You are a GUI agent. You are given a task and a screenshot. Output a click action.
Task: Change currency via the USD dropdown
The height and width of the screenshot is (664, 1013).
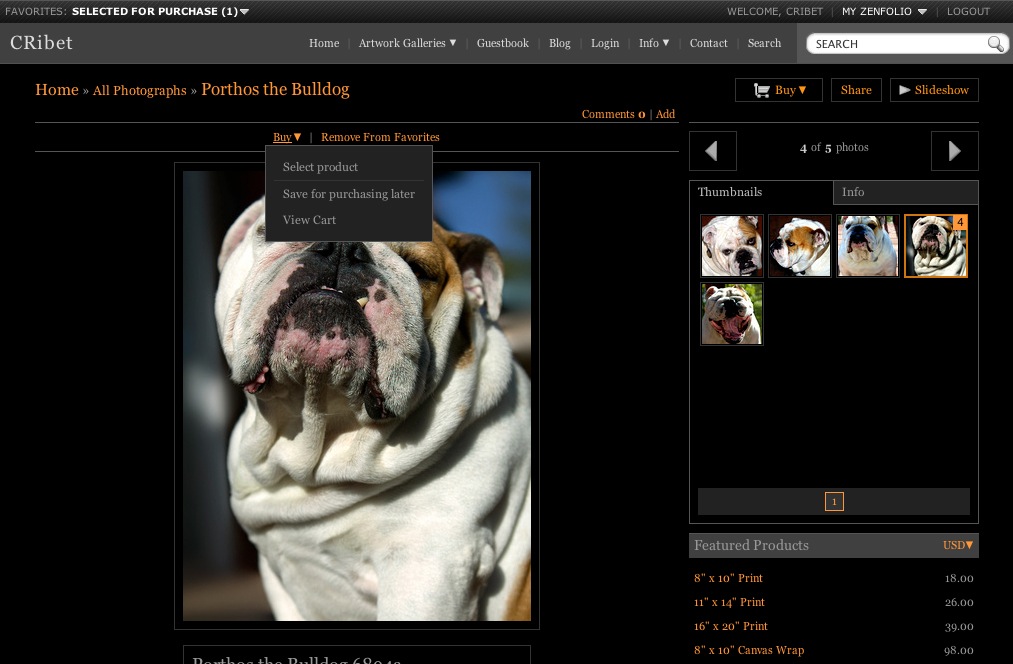pyautogui.click(x=956, y=545)
